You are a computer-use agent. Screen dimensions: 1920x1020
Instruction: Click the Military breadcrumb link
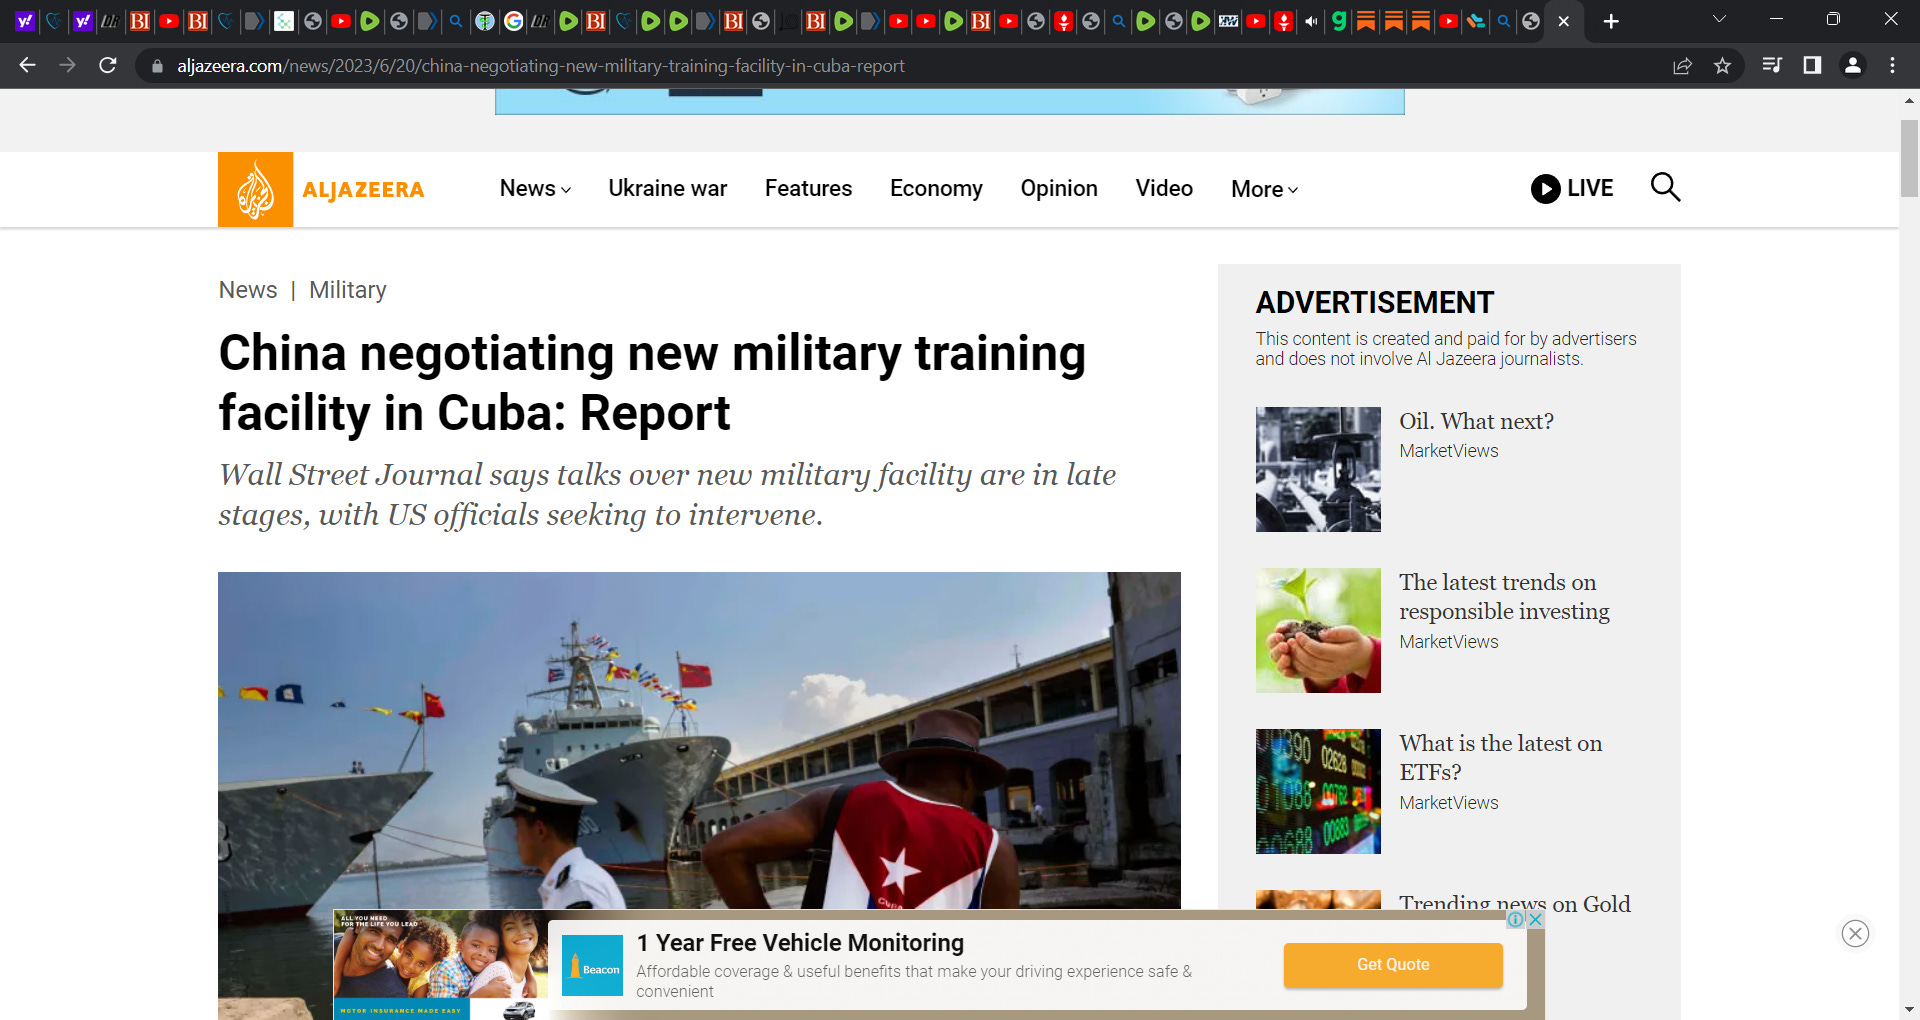(347, 290)
